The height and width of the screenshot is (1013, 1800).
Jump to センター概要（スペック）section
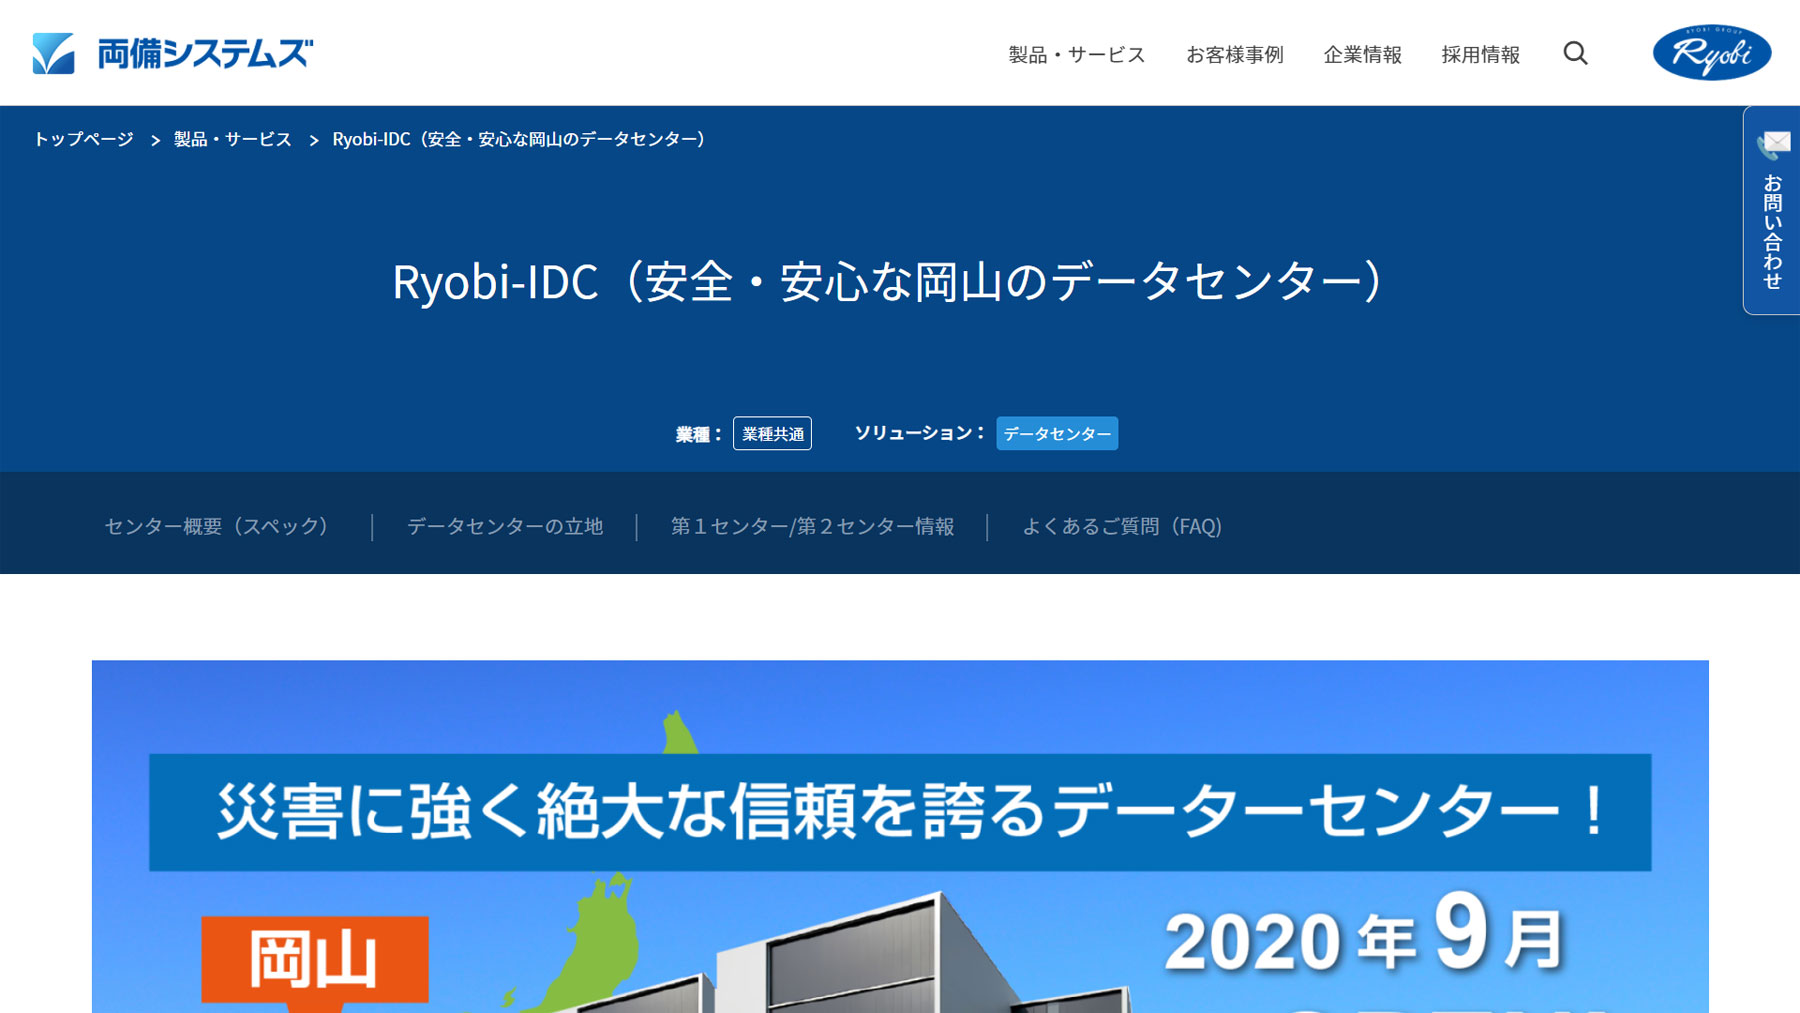coord(217,526)
